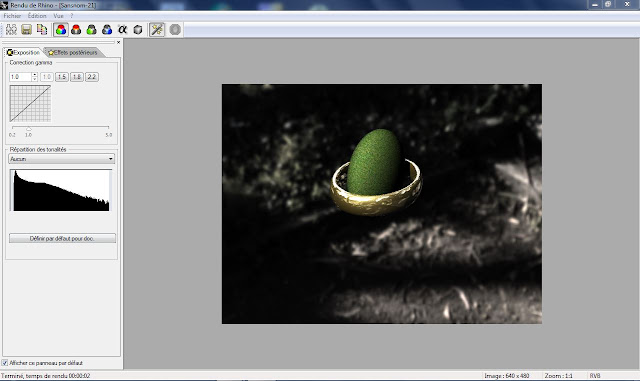Click the gamma value input field
This screenshot has height=381, width=640.
pos(20,77)
